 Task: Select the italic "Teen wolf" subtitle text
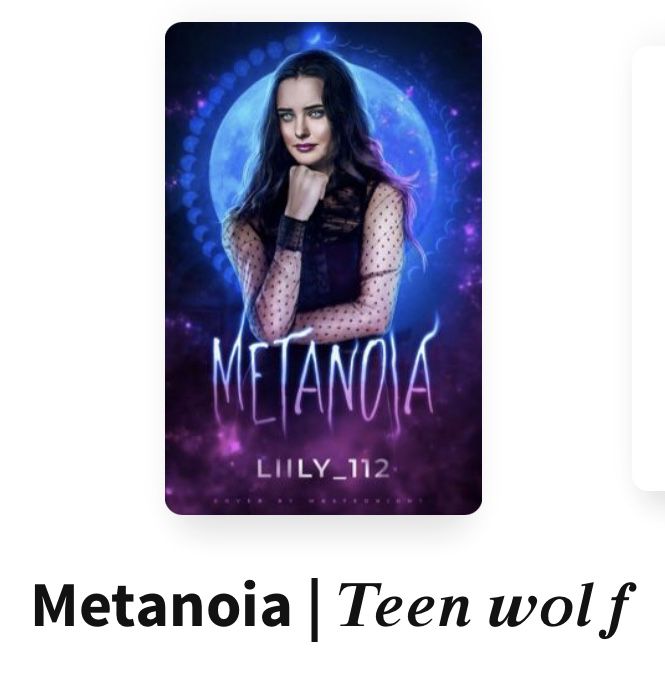tap(487, 609)
